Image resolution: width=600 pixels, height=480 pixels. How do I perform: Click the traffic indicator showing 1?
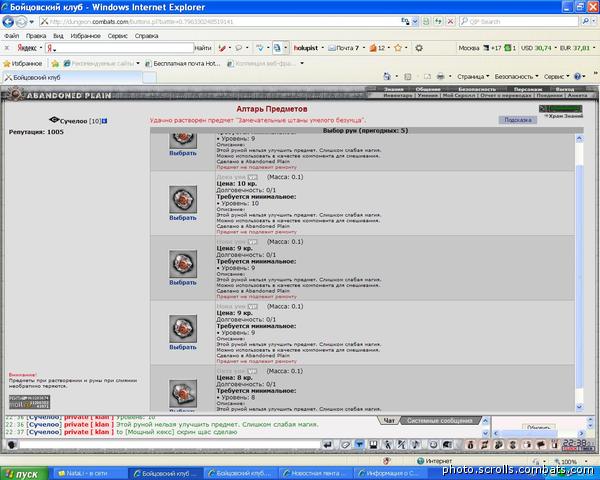click(510, 48)
